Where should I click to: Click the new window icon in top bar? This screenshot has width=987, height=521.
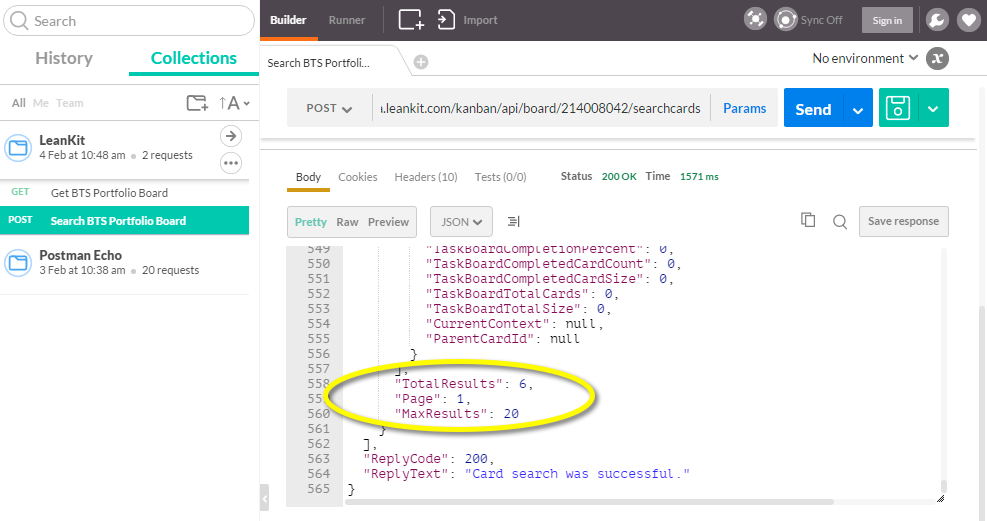coord(411,20)
